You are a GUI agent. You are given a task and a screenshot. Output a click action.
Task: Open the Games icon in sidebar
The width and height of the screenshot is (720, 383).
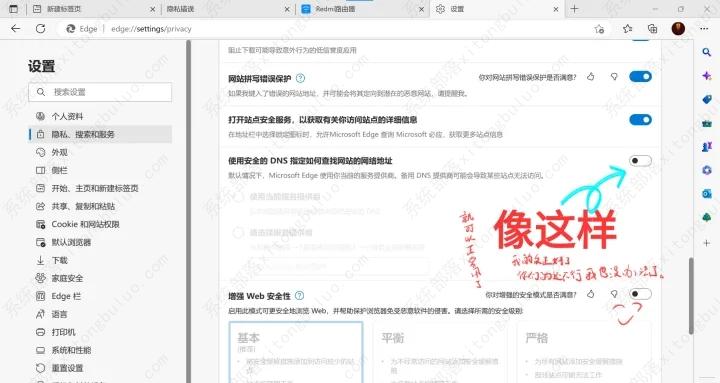point(707,146)
